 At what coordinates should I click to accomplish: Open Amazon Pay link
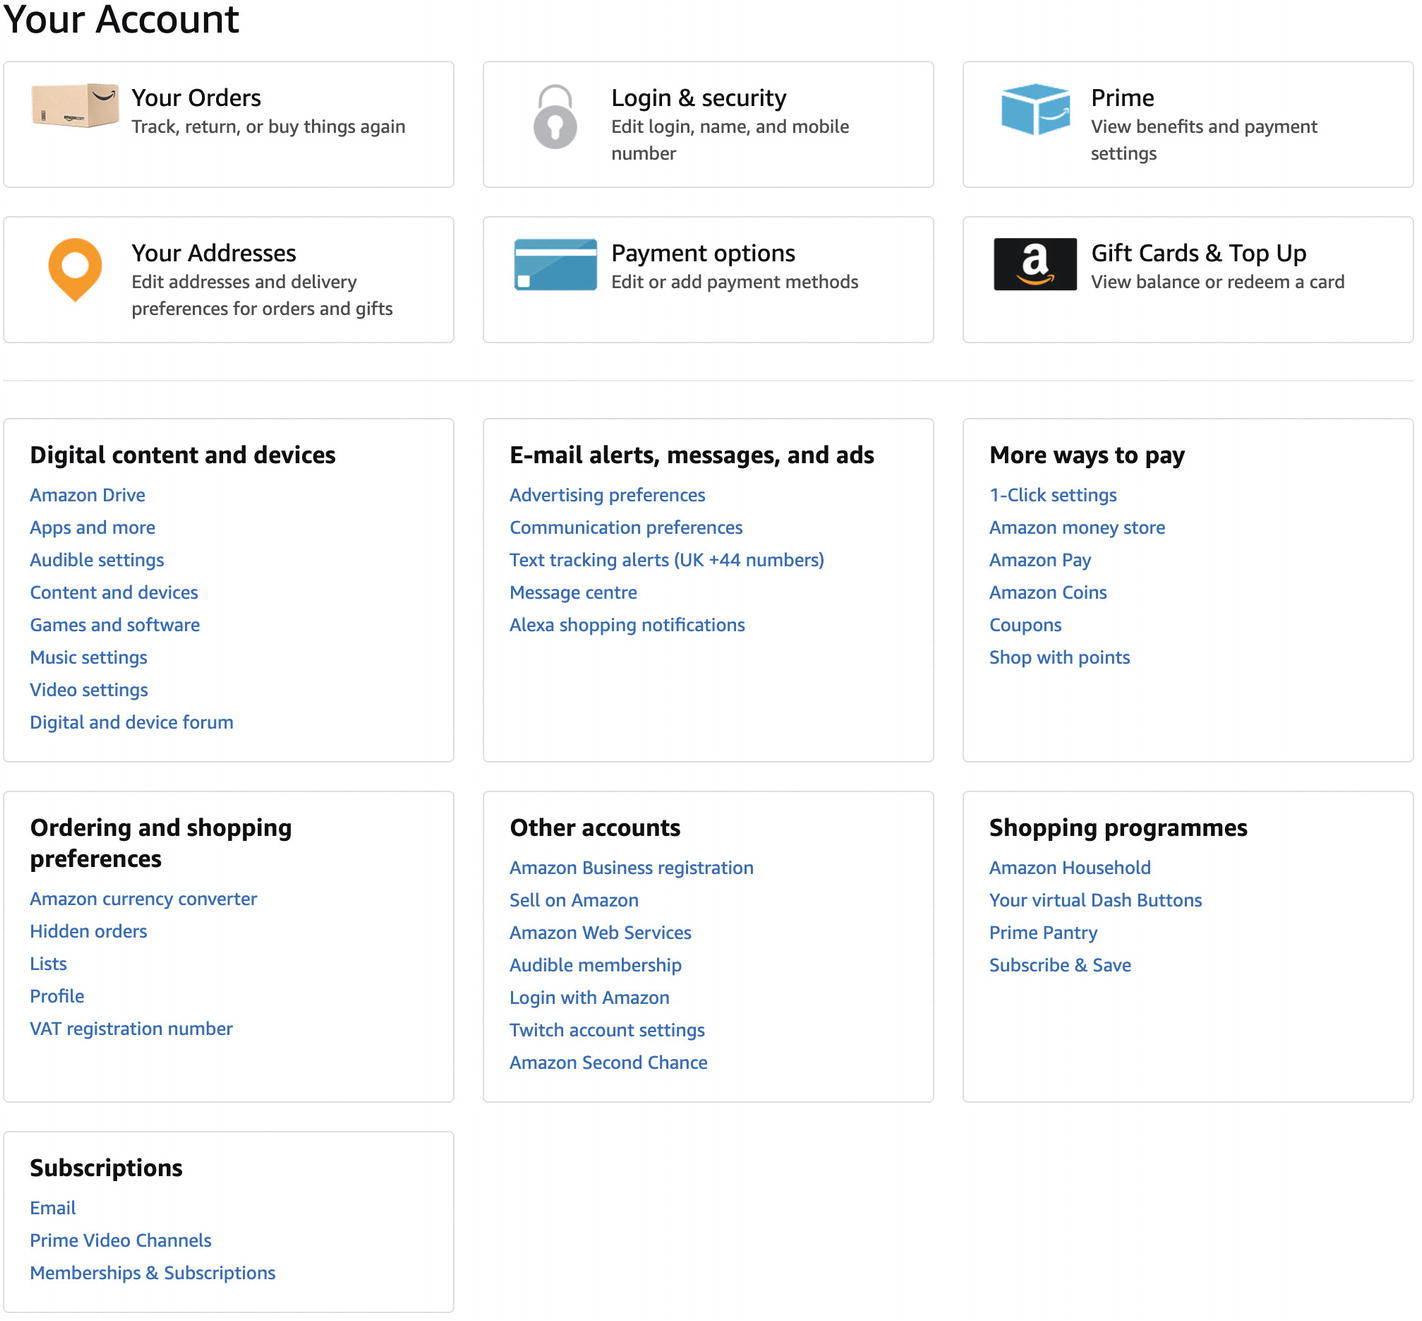pyautogui.click(x=1040, y=560)
